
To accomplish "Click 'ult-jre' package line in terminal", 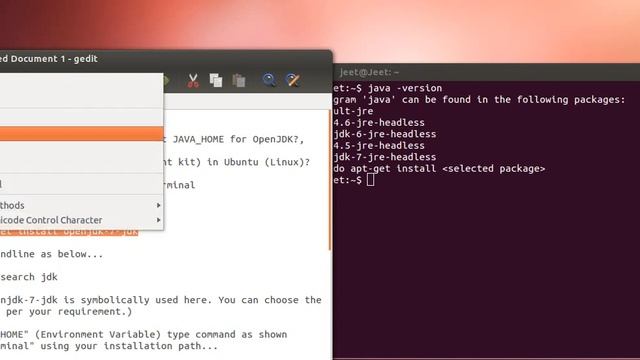I will pyautogui.click(x=353, y=111).
